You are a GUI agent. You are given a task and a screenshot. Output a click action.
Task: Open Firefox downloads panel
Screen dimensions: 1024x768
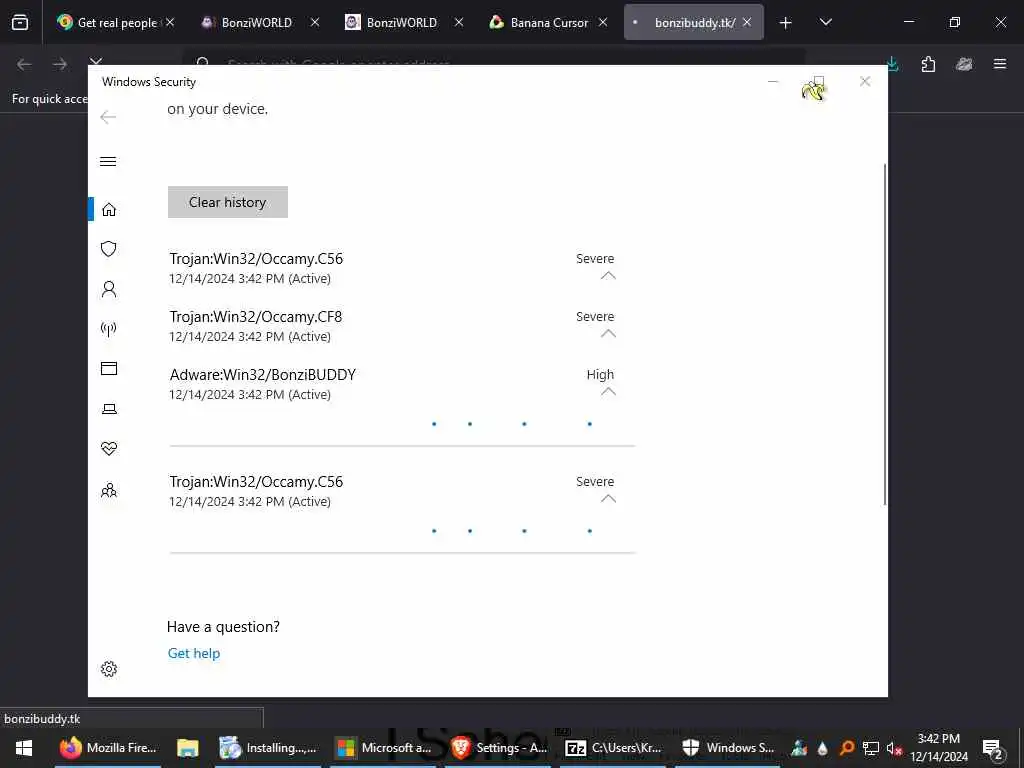pyautogui.click(x=893, y=64)
